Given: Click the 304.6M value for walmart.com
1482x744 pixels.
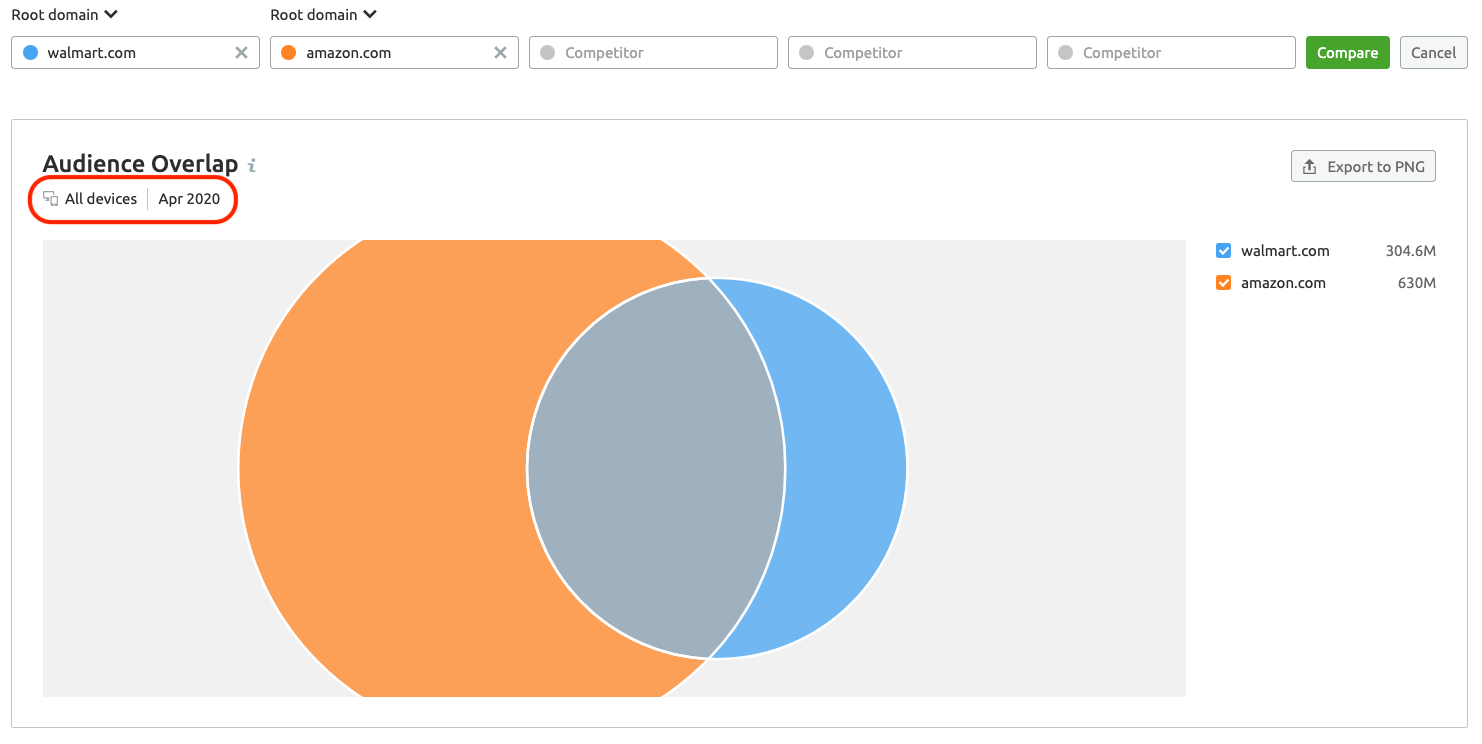Looking at the screenshot, I should (x=1410, y=251).
